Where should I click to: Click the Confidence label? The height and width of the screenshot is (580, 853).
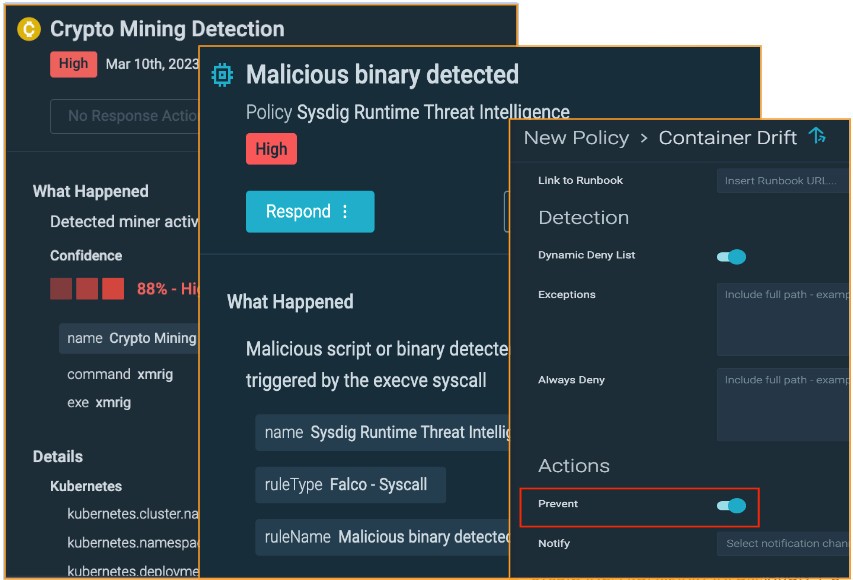pos(86,256)
